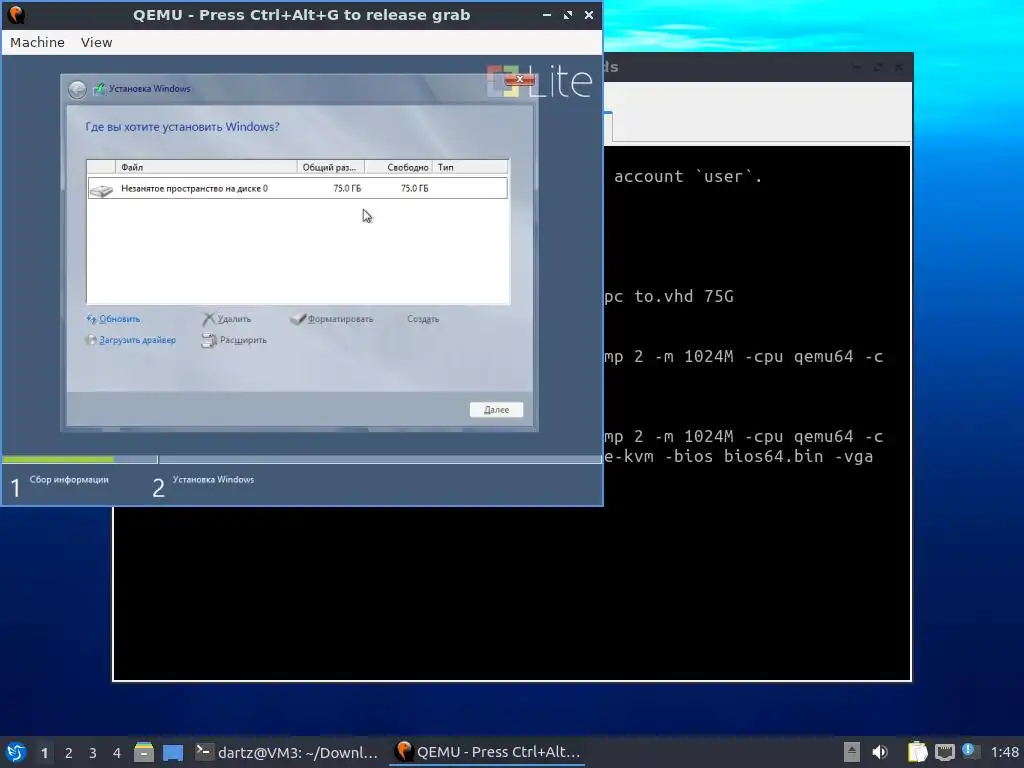Open the View menu in QEMU
The height and width of the screenshot is (768, 1024).
96,42
